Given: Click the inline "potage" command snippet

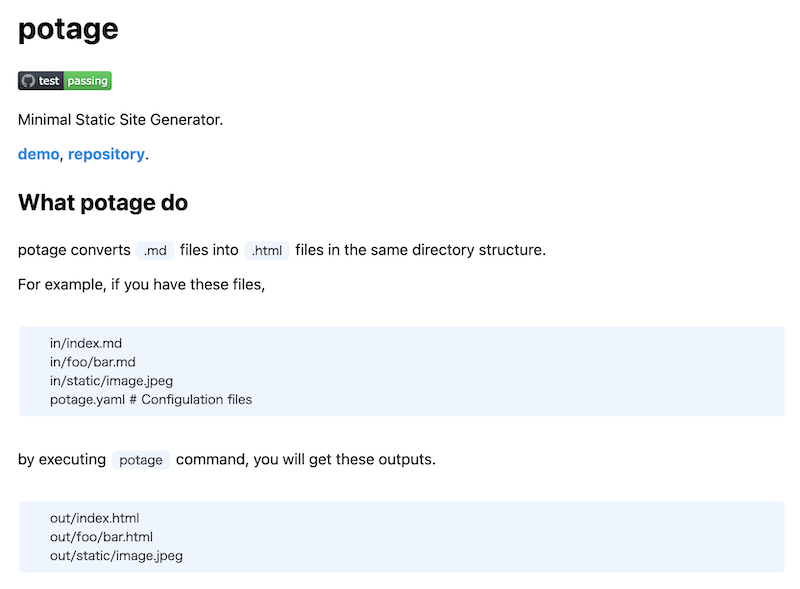Looking at the screenshot, I should (140, 461).
